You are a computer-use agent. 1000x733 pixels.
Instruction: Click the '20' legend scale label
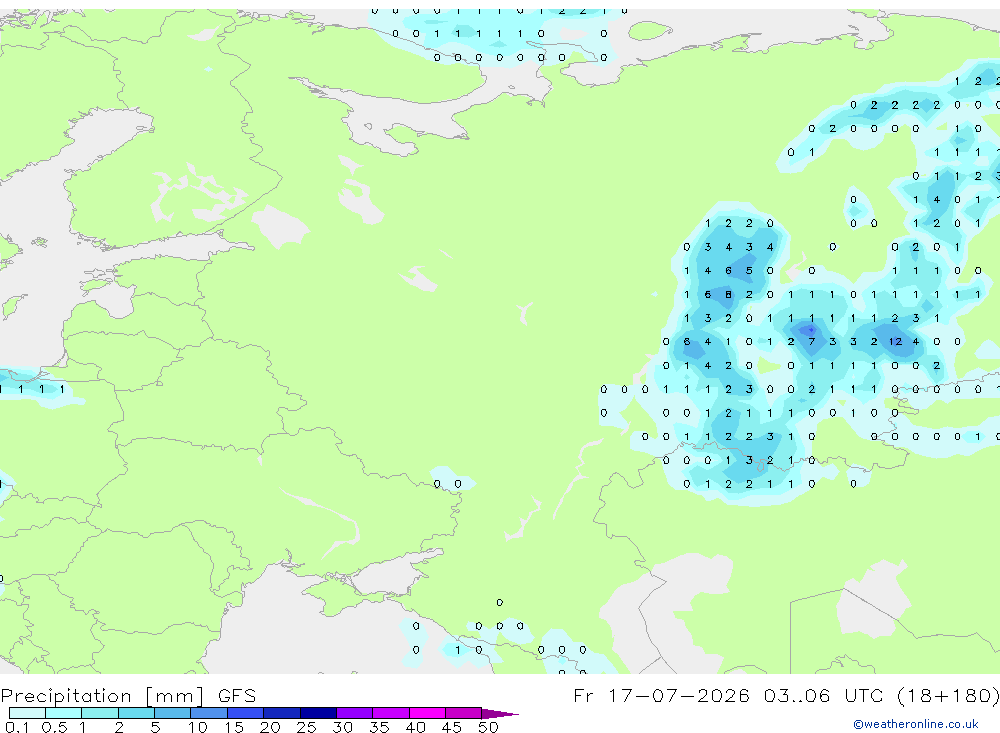pyautogui.click(x=270, y=727)
